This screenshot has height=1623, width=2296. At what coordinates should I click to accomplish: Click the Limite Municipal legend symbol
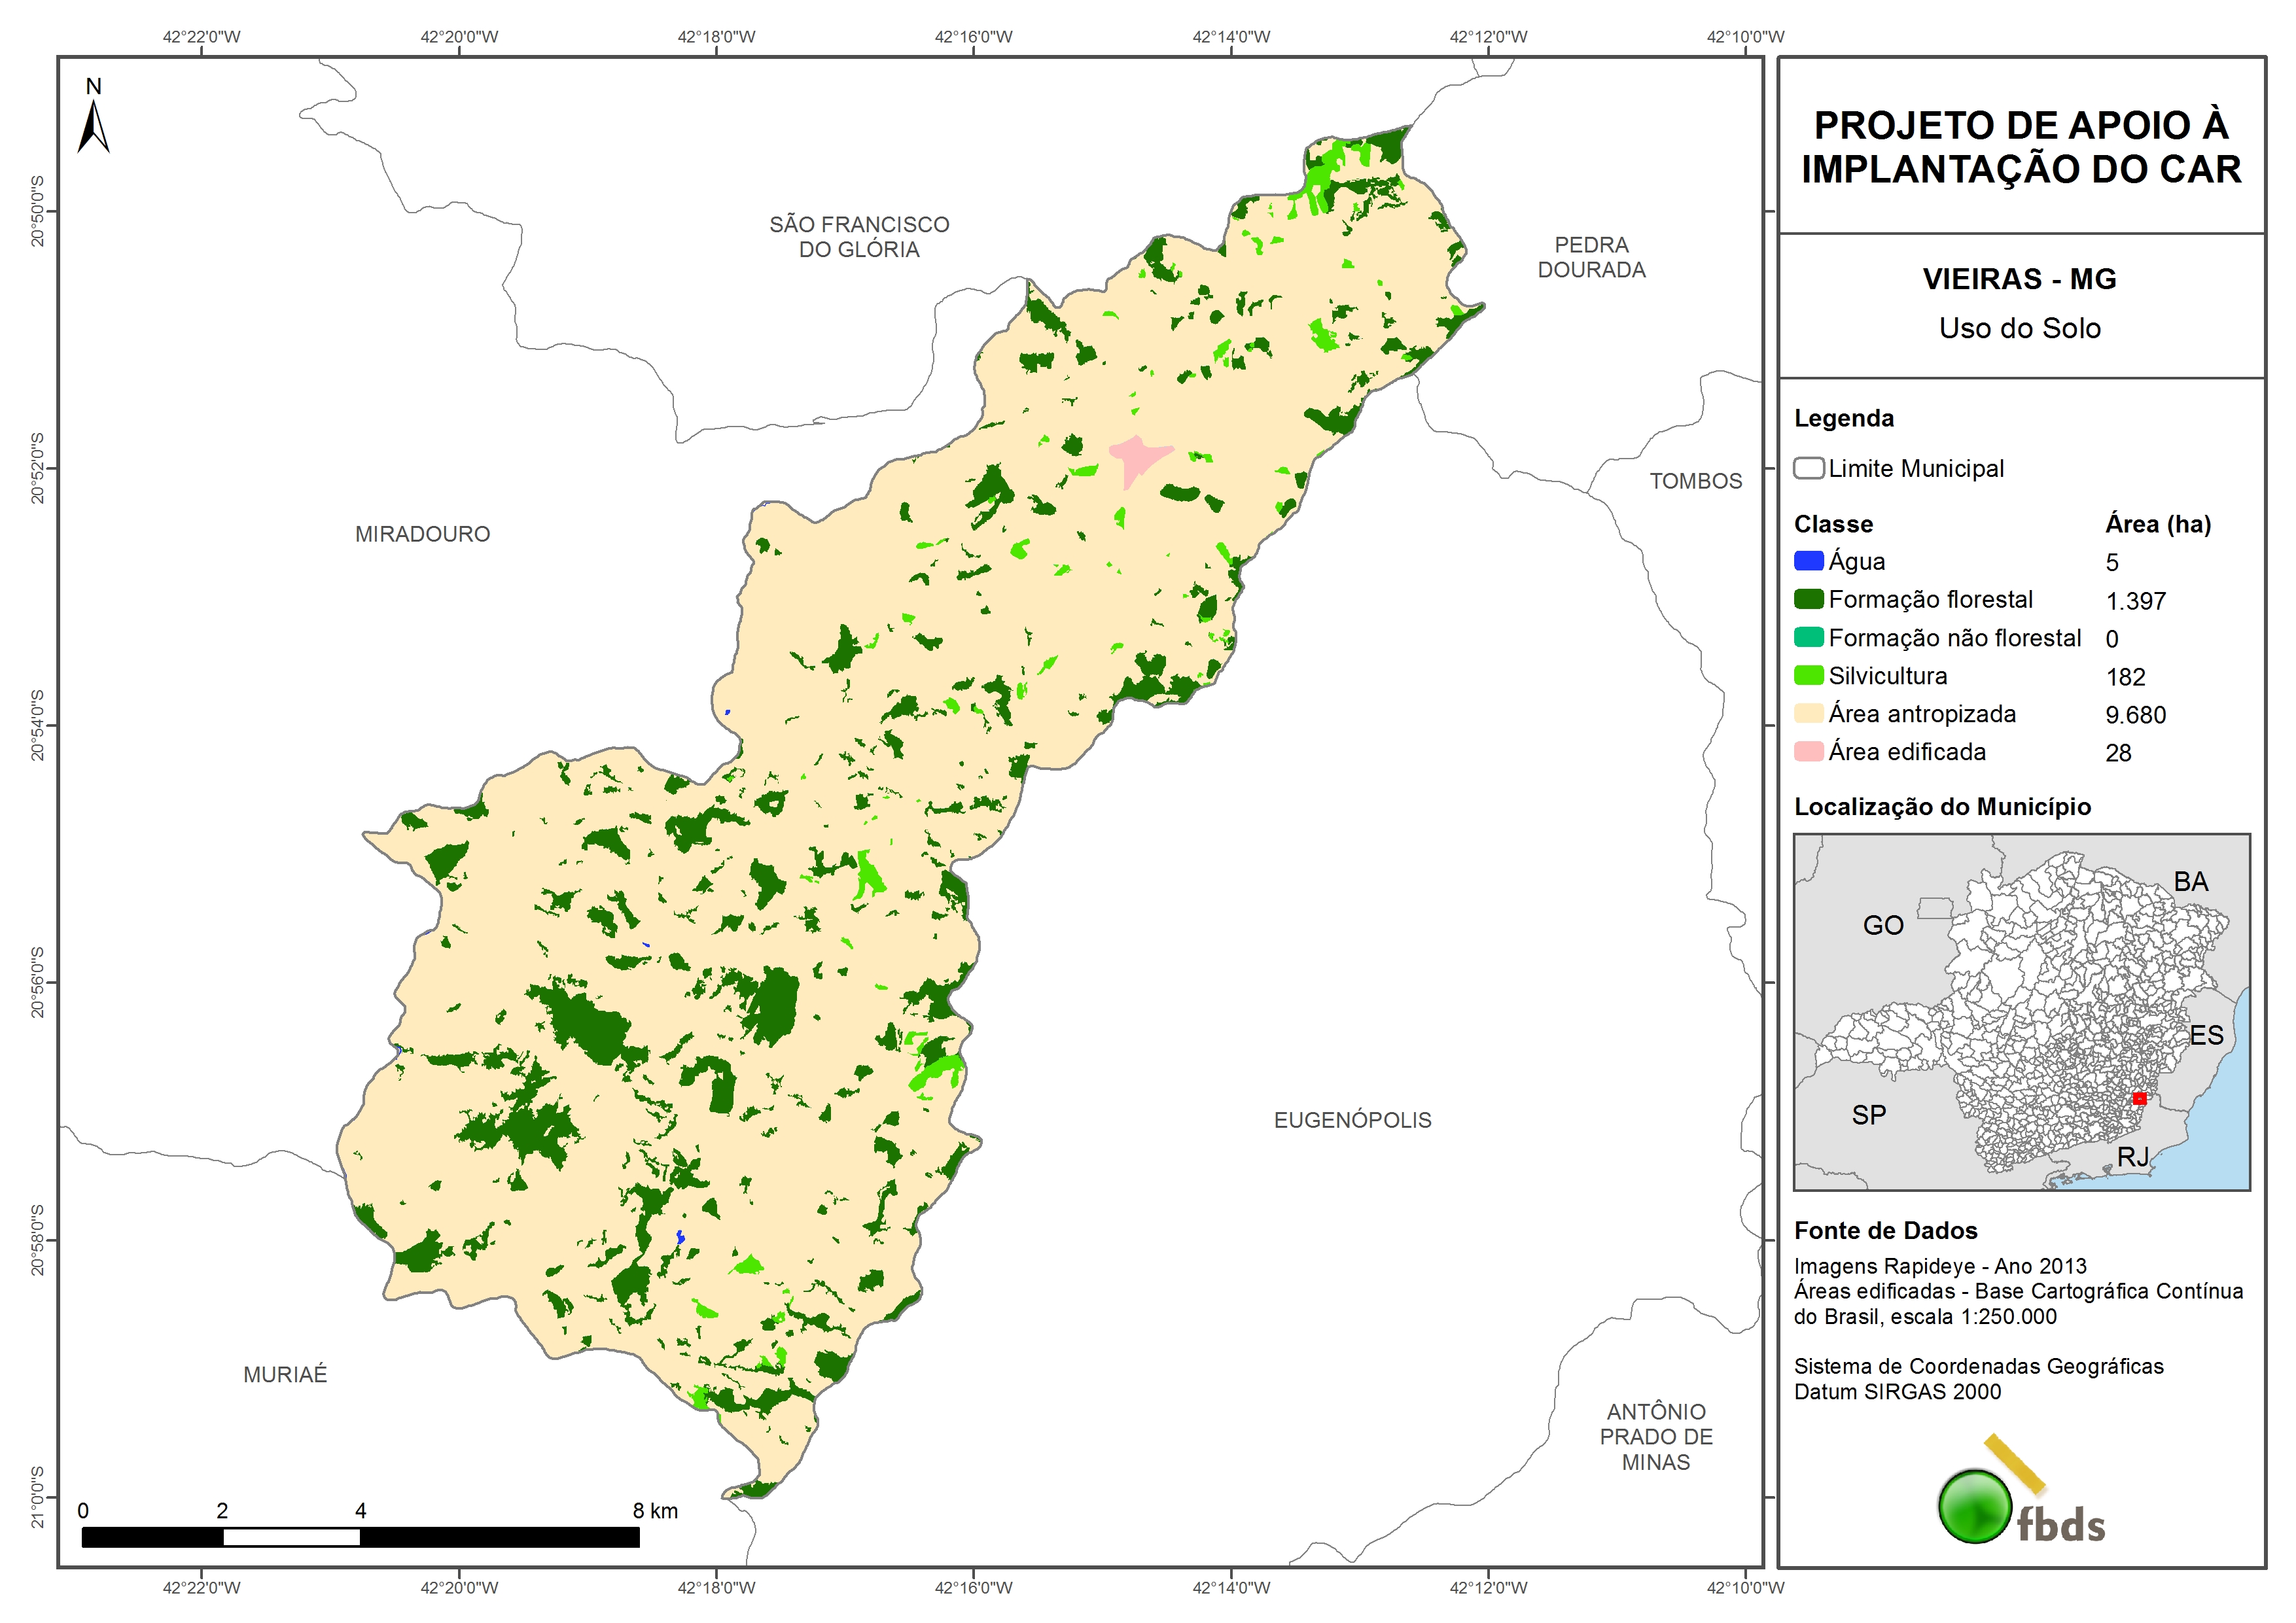click(x=1808, y=468)
